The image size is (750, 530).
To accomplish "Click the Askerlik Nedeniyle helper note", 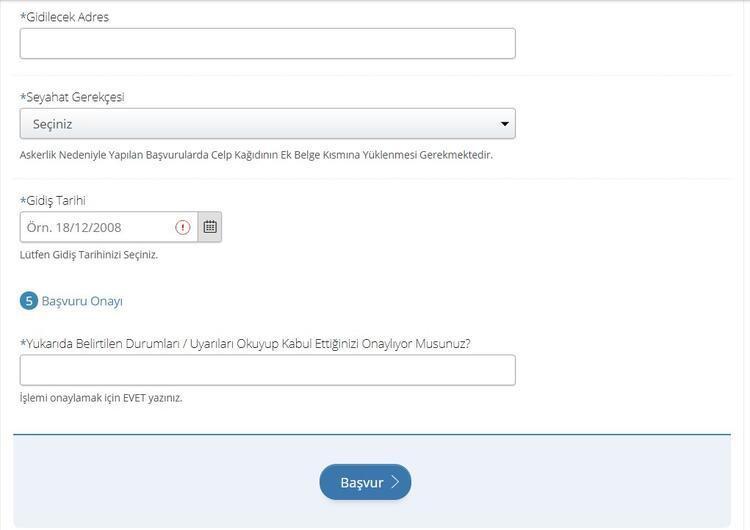I will pyautogui.click(x=256, y=155).
